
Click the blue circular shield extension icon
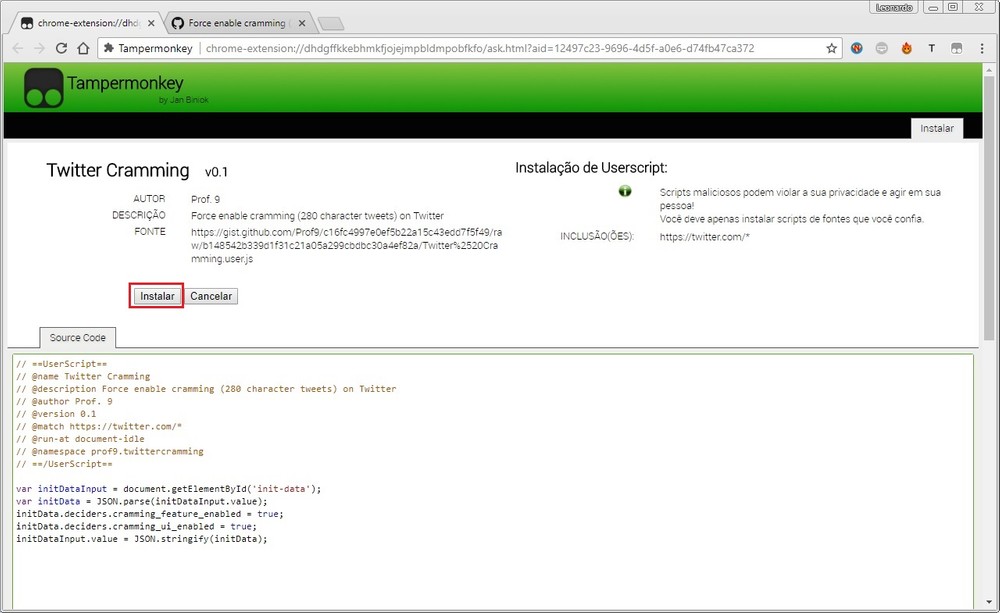[x=857, y=48]
